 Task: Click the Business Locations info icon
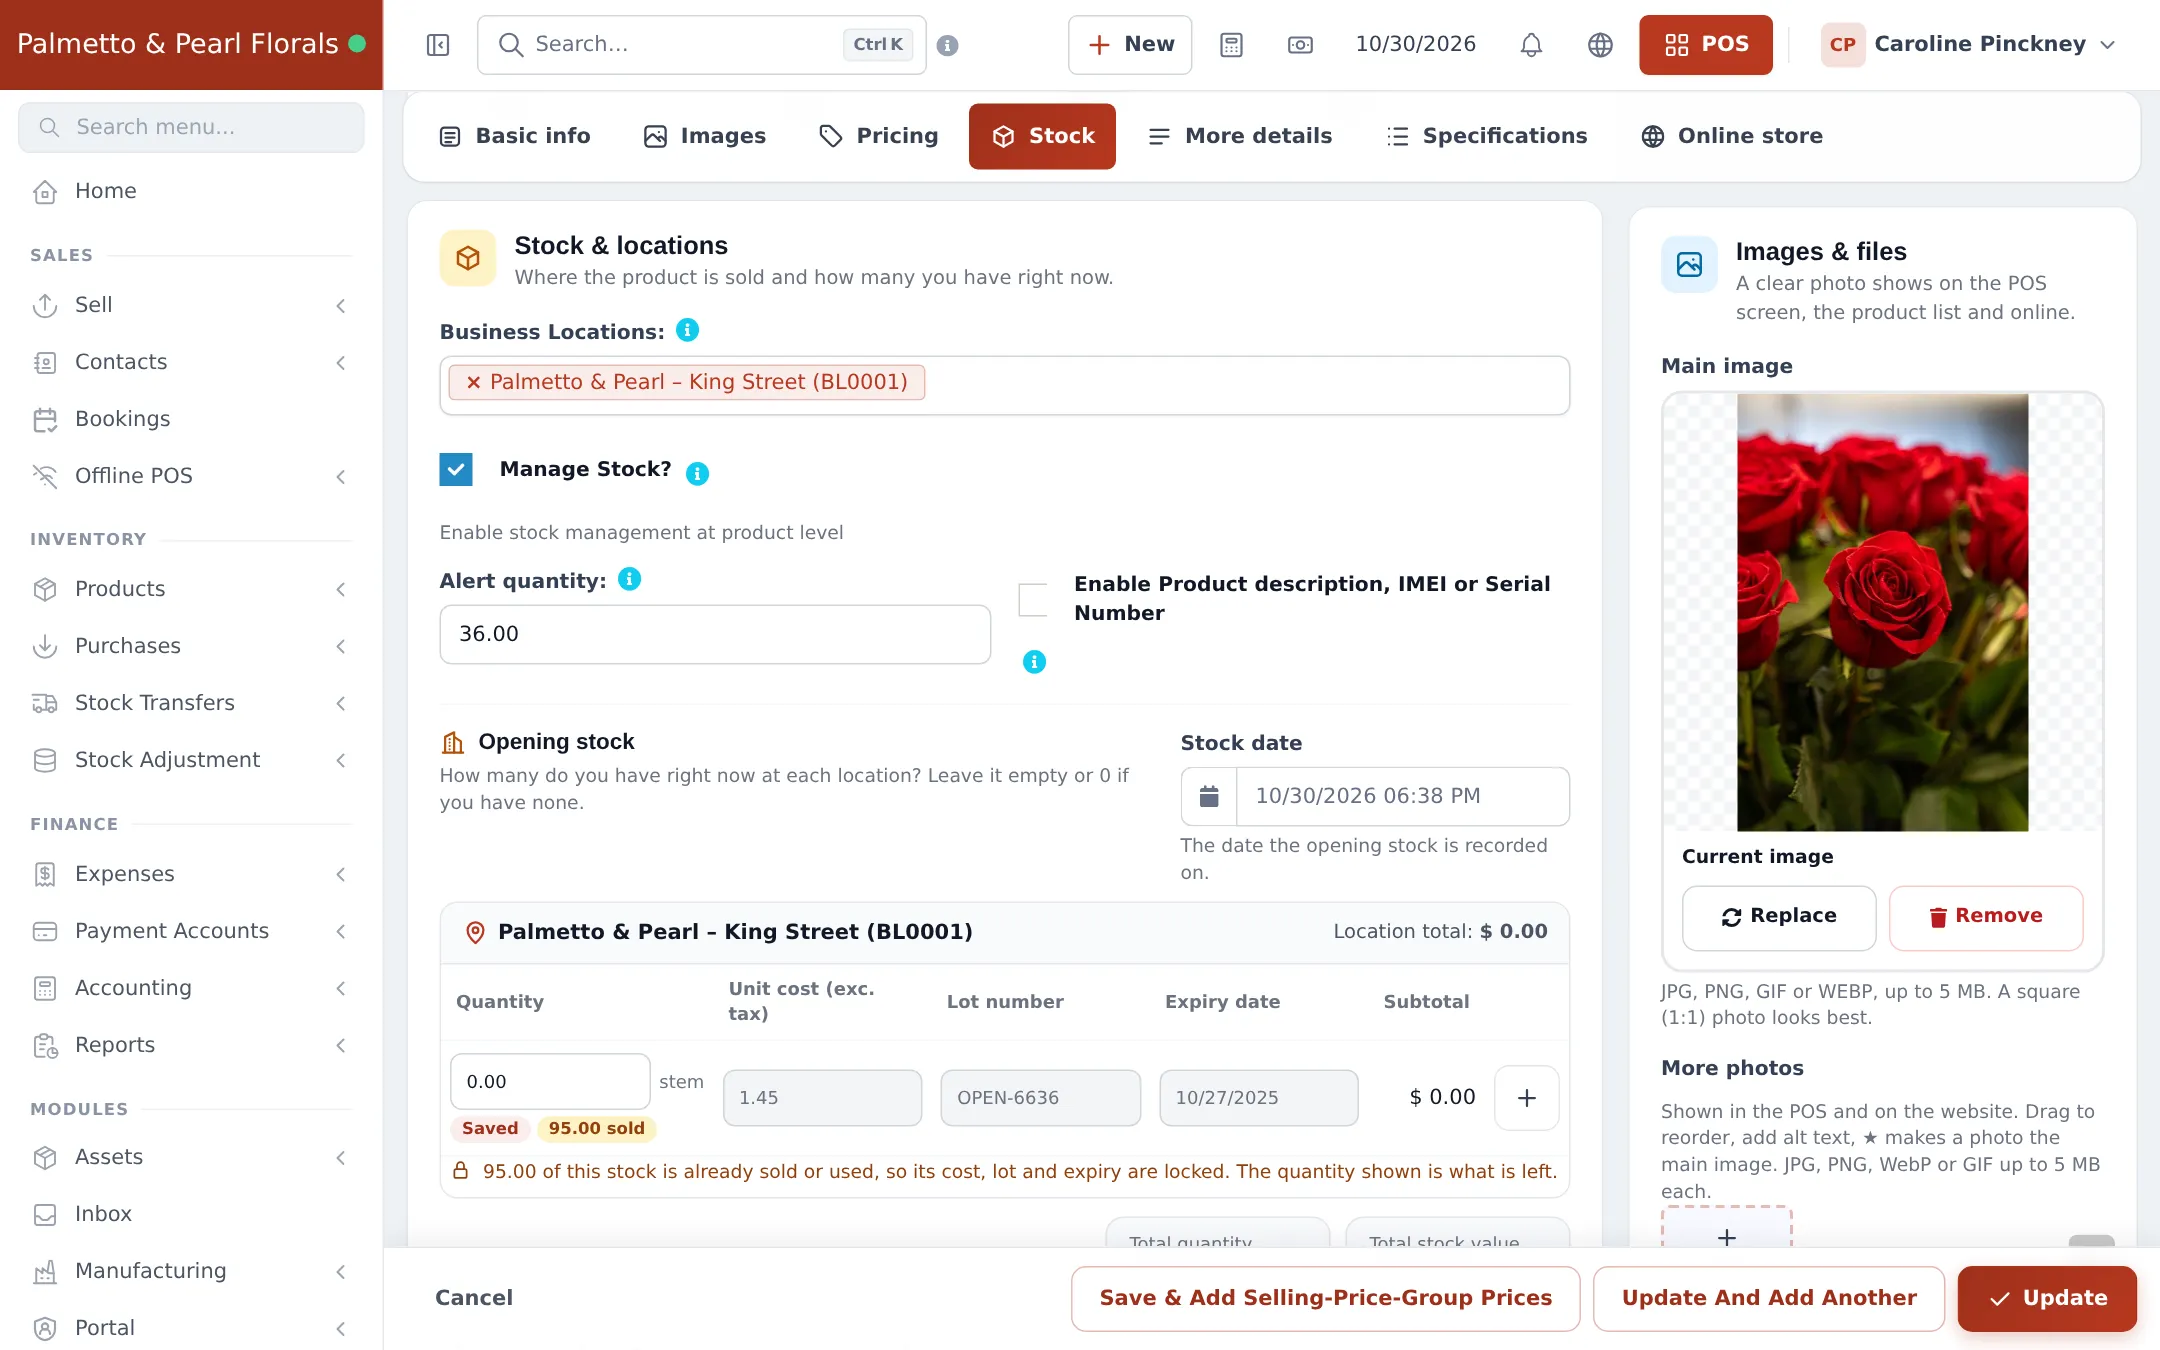(x=687, y=330)
